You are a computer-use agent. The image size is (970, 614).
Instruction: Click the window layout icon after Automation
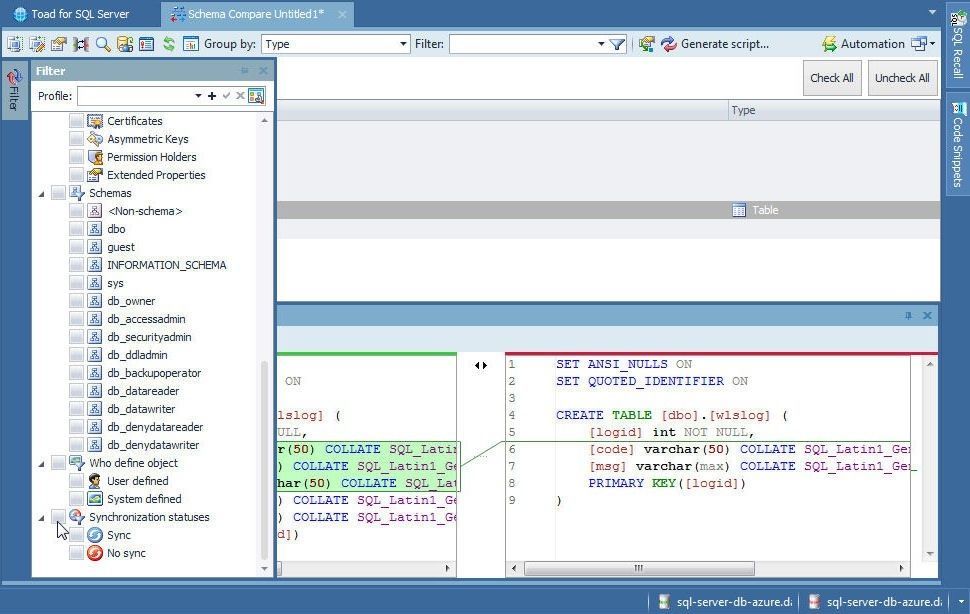919,44
